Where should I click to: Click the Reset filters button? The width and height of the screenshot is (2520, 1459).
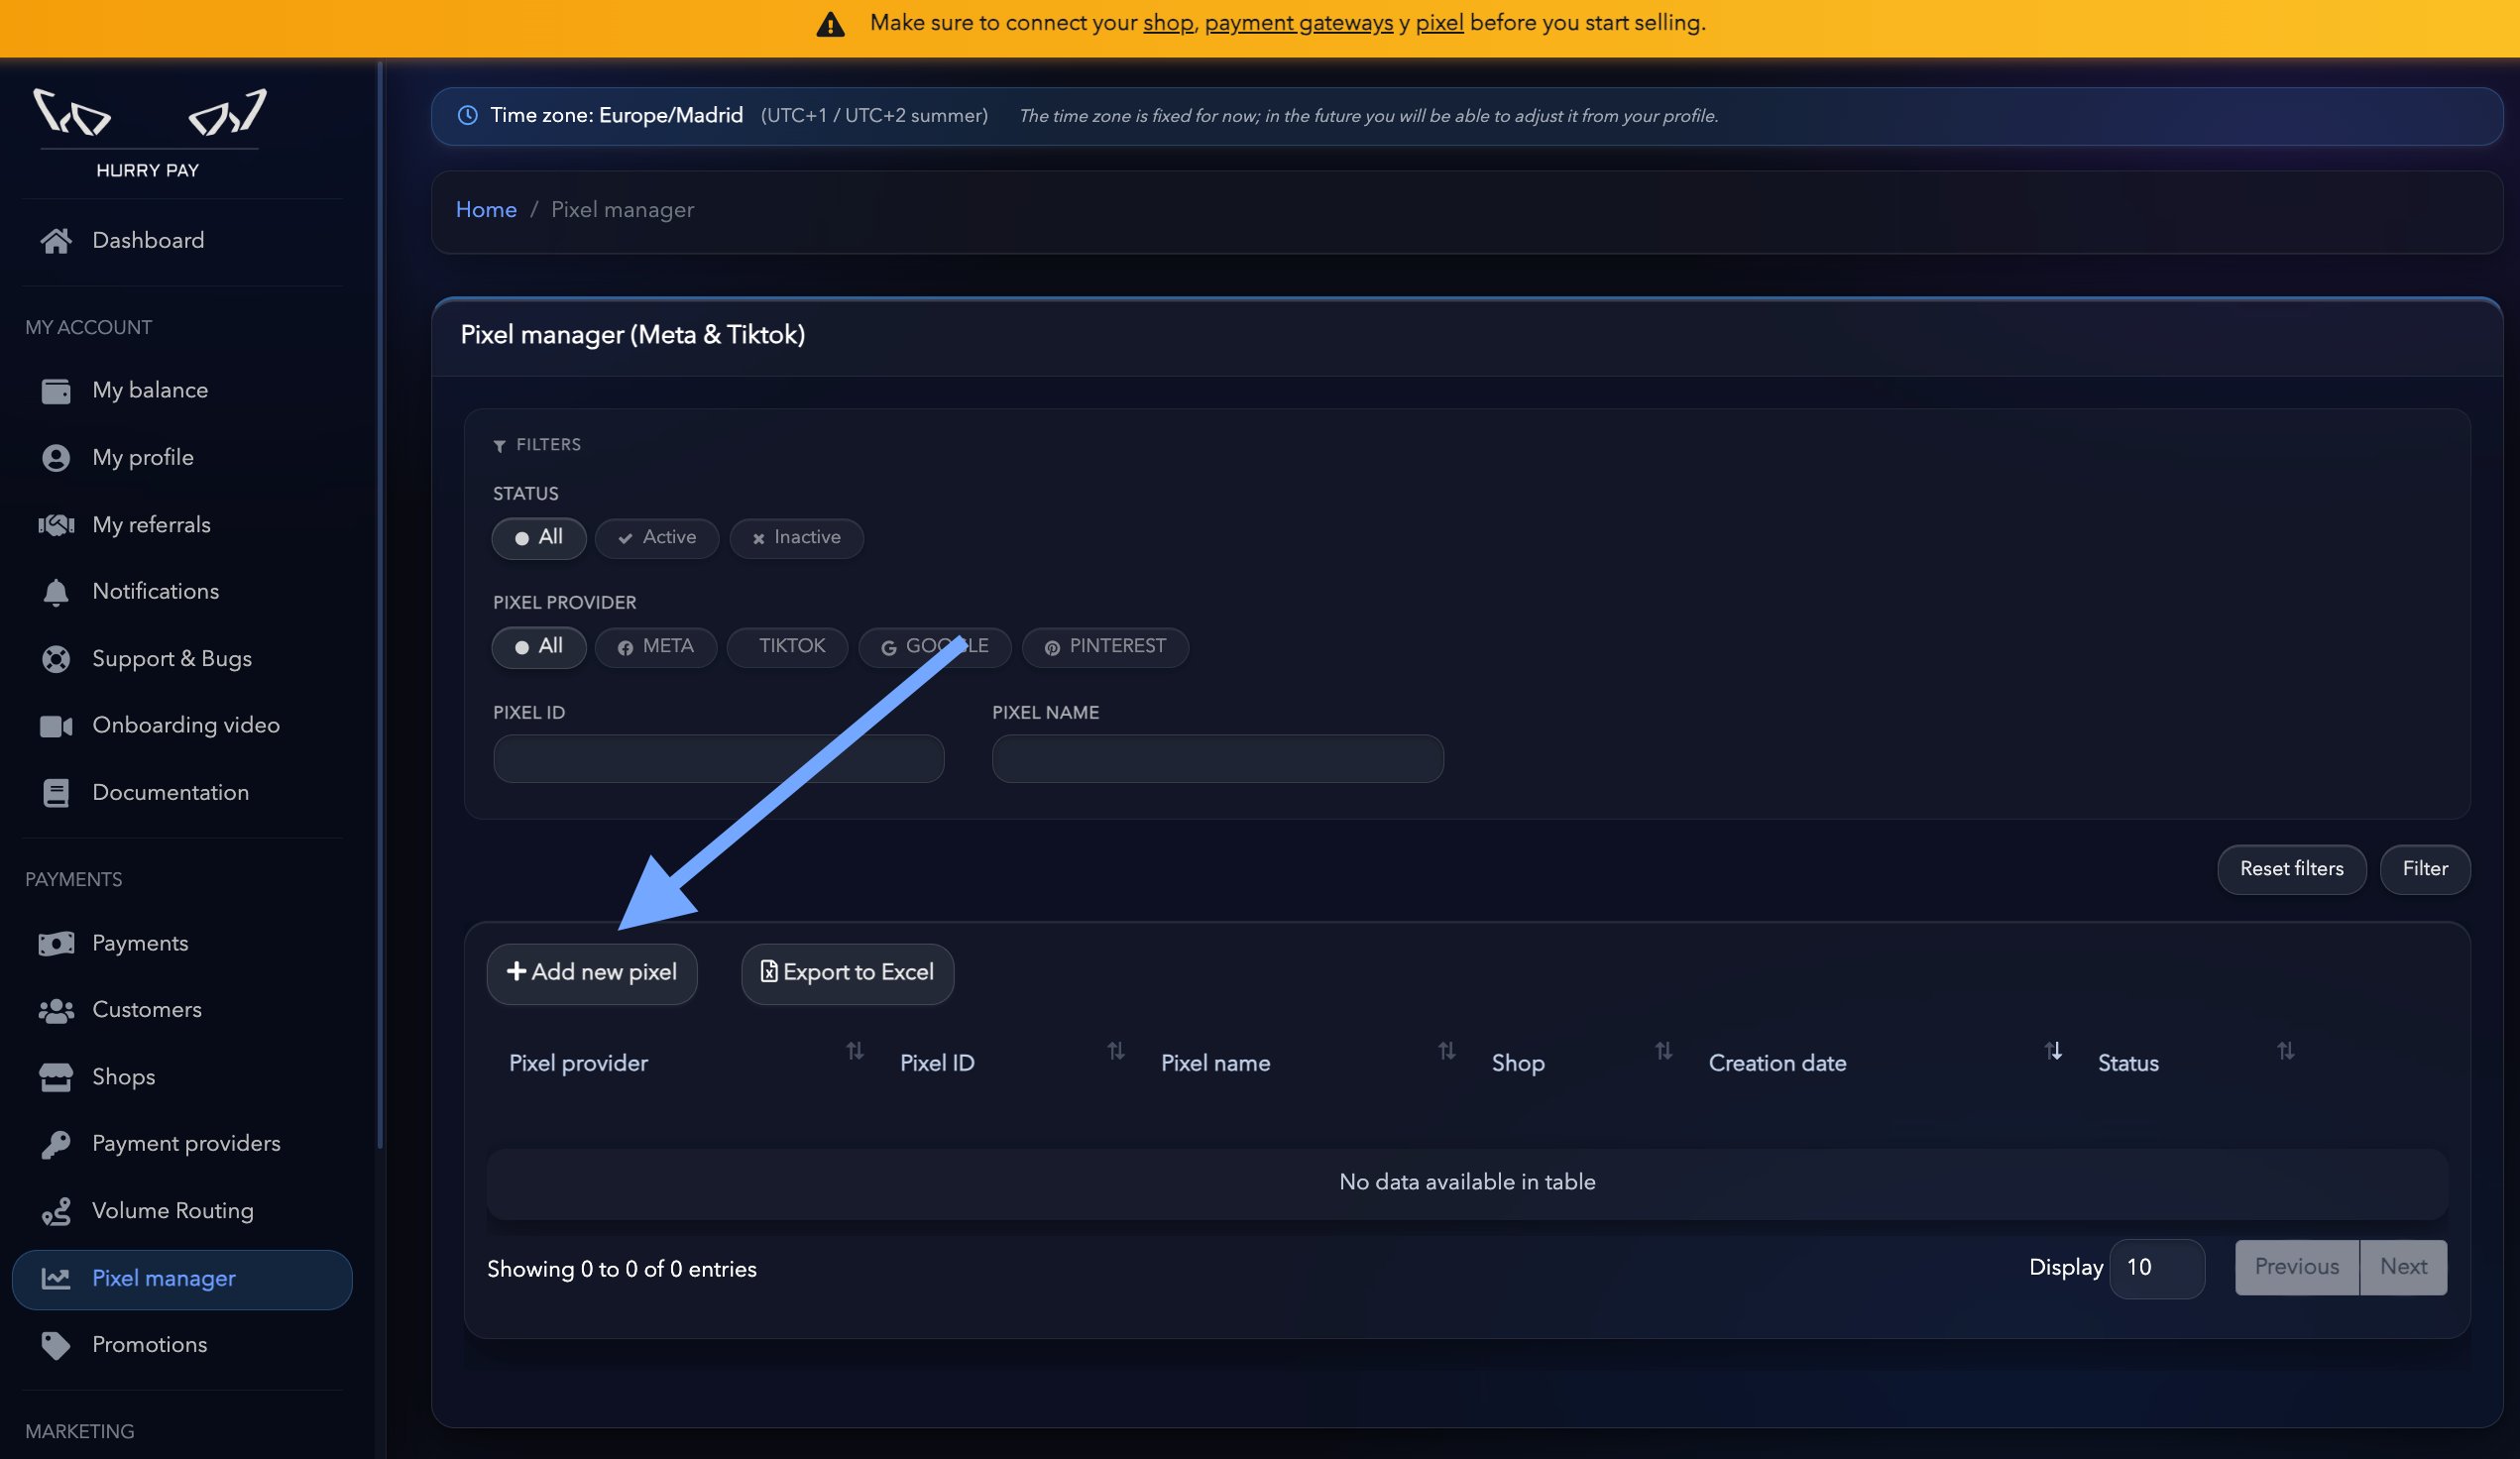tap(2291, 870)
